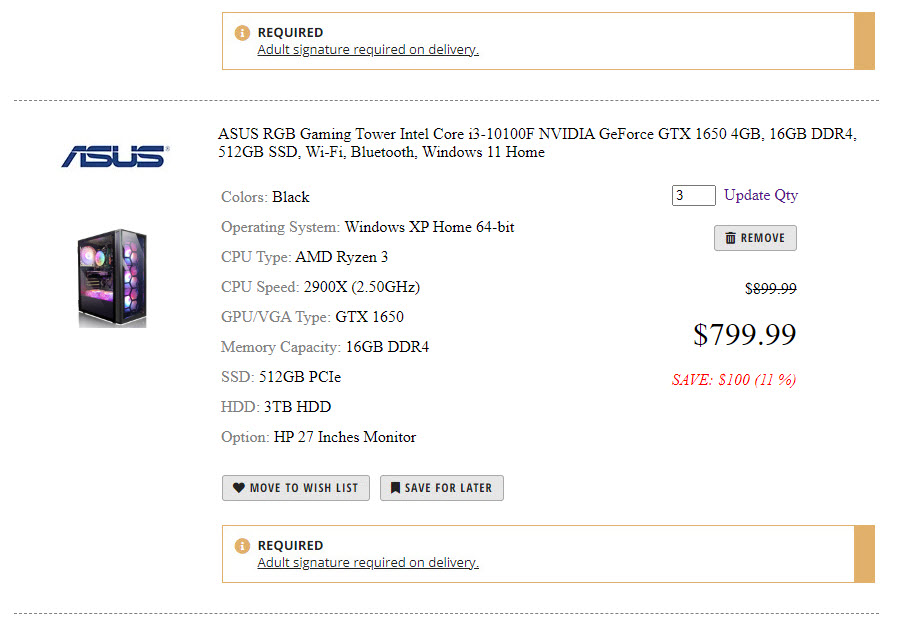Click the quantity input field showing 3
The image size is (905, 627).
(693, 195)
